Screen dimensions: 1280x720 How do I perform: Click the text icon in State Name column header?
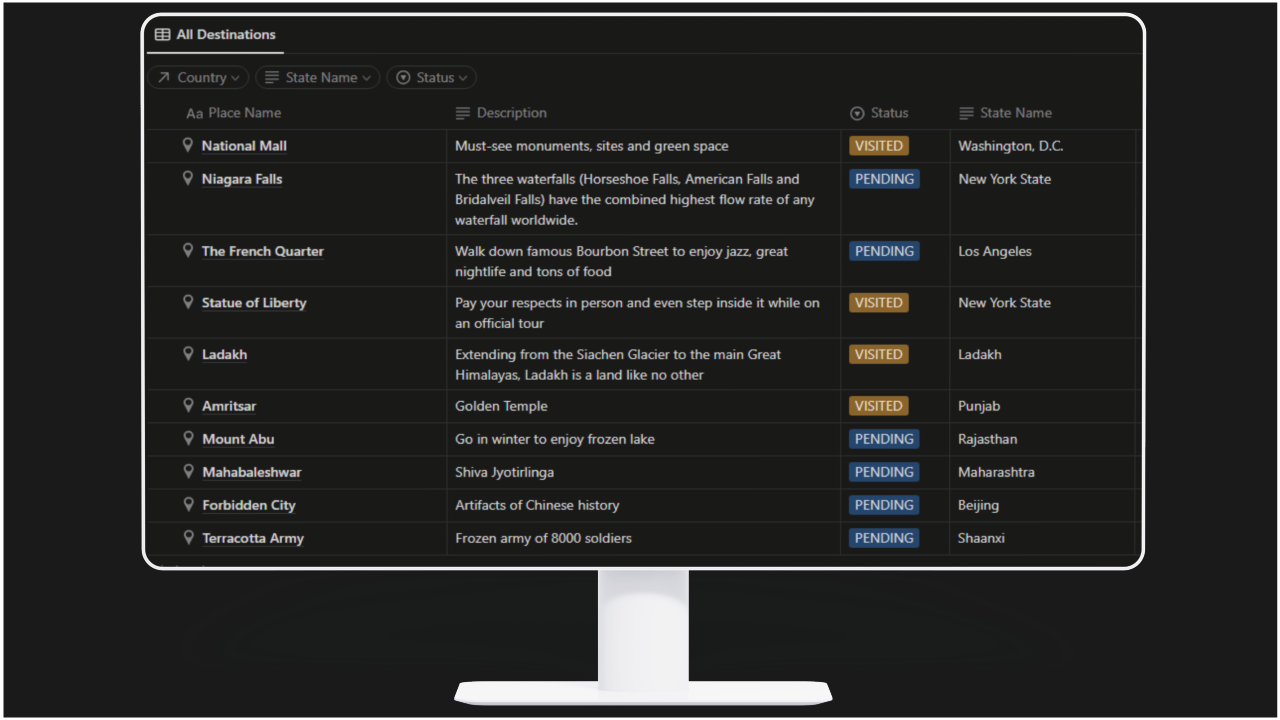click(x=966, y=113)
